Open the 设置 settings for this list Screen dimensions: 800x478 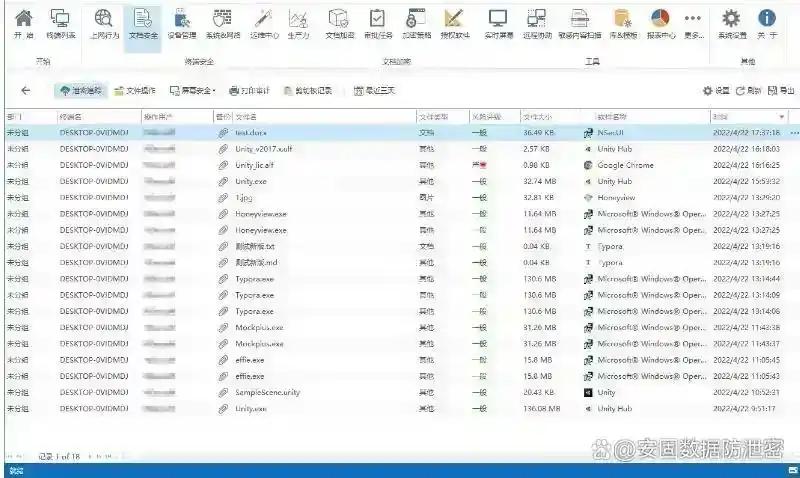coord(716,91)
